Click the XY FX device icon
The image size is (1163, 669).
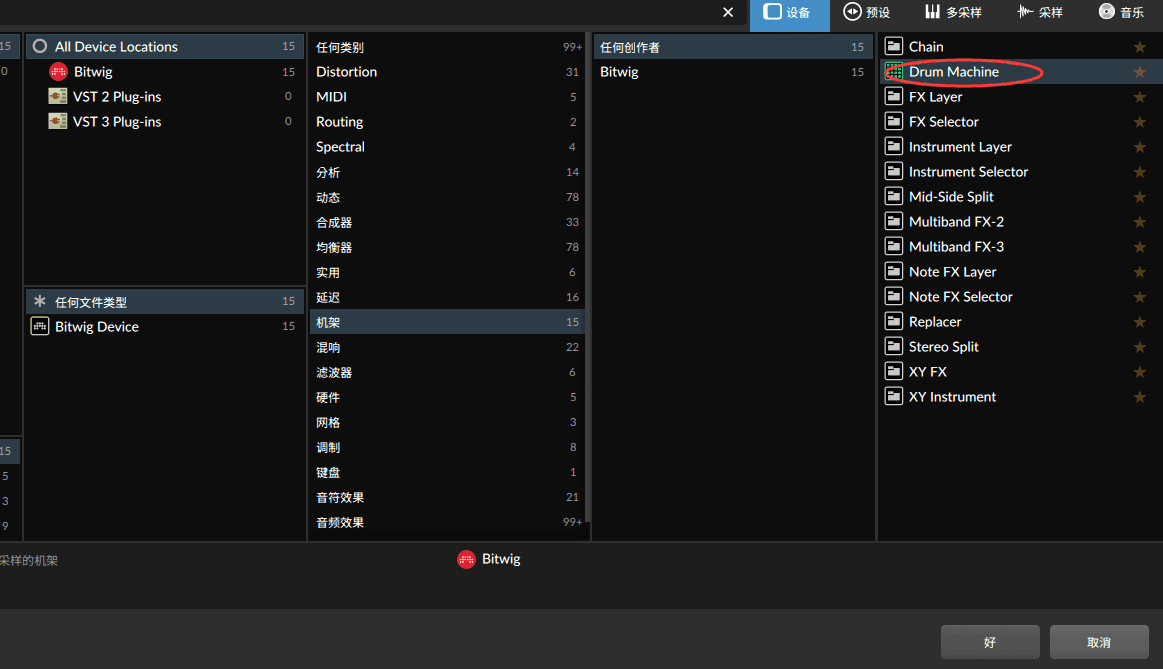coord(894,371)
